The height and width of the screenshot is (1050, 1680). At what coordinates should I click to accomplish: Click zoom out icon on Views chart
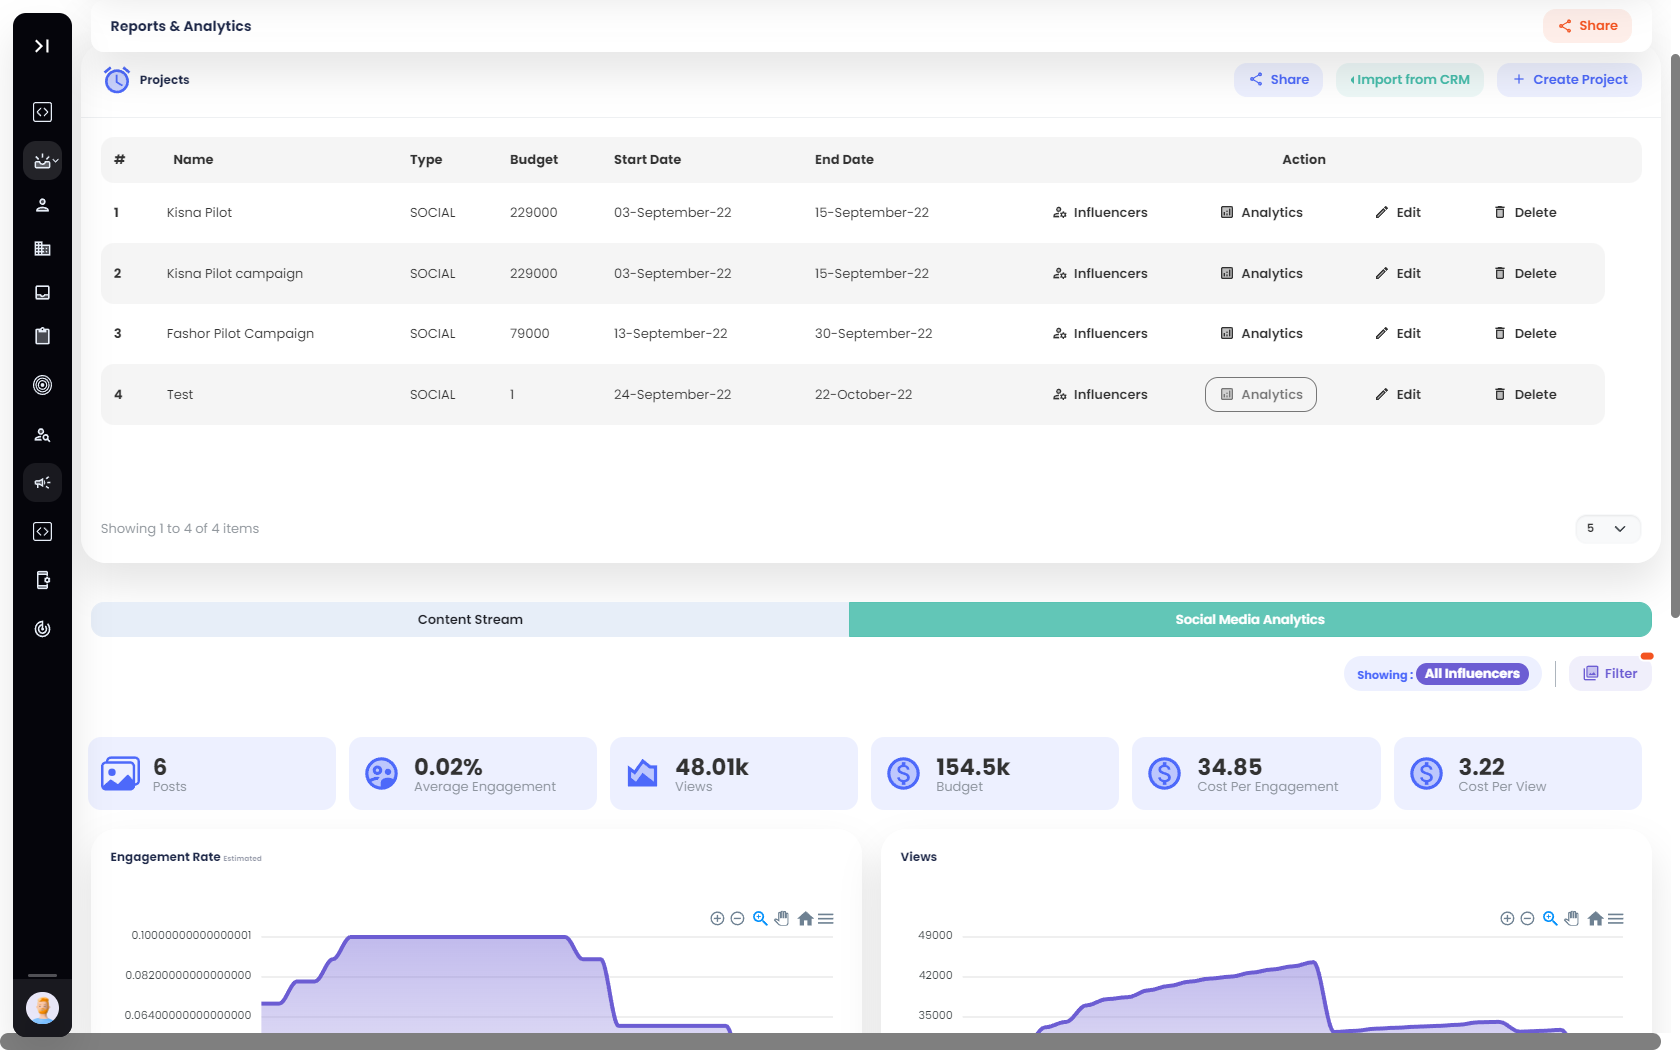pos(1527,918)
